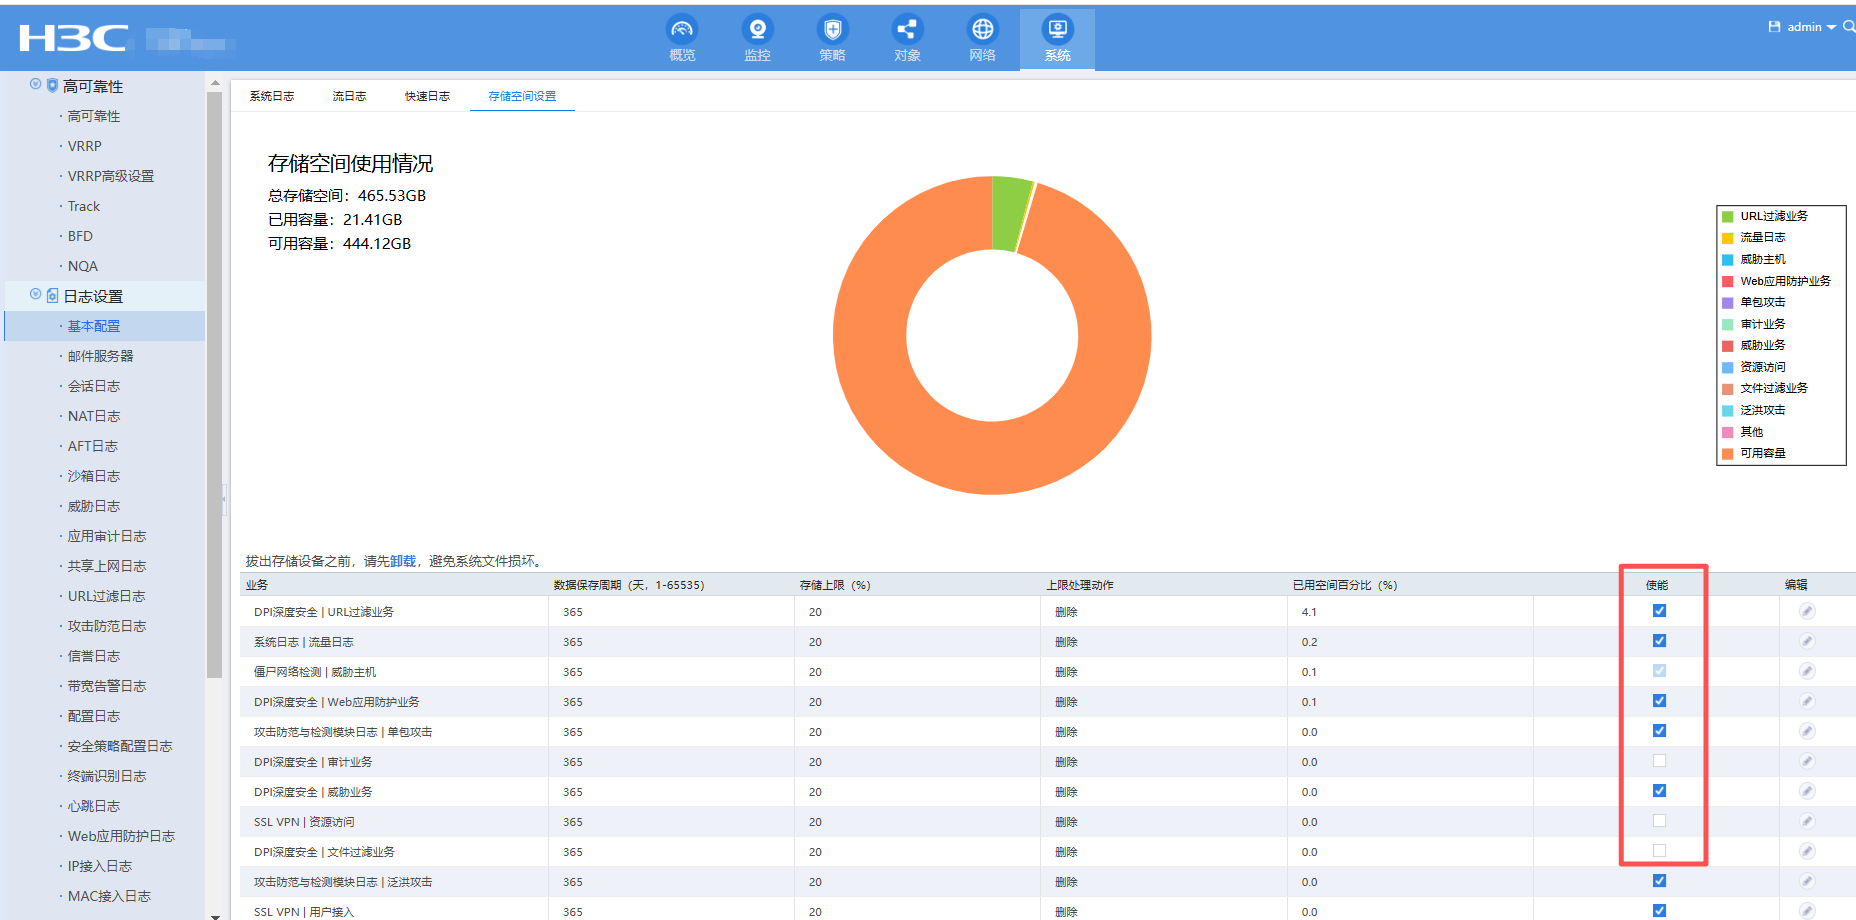Screen dimensions: 1856x920
Task: Click edit pencil for 系统日志 | 流量日志 row
Action: 1806,641
